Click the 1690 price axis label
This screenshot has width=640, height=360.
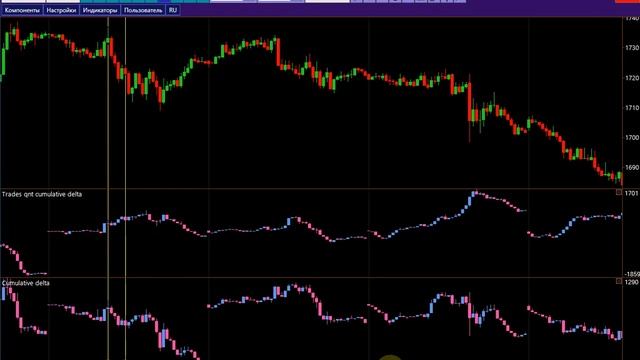tap(632, 167)
